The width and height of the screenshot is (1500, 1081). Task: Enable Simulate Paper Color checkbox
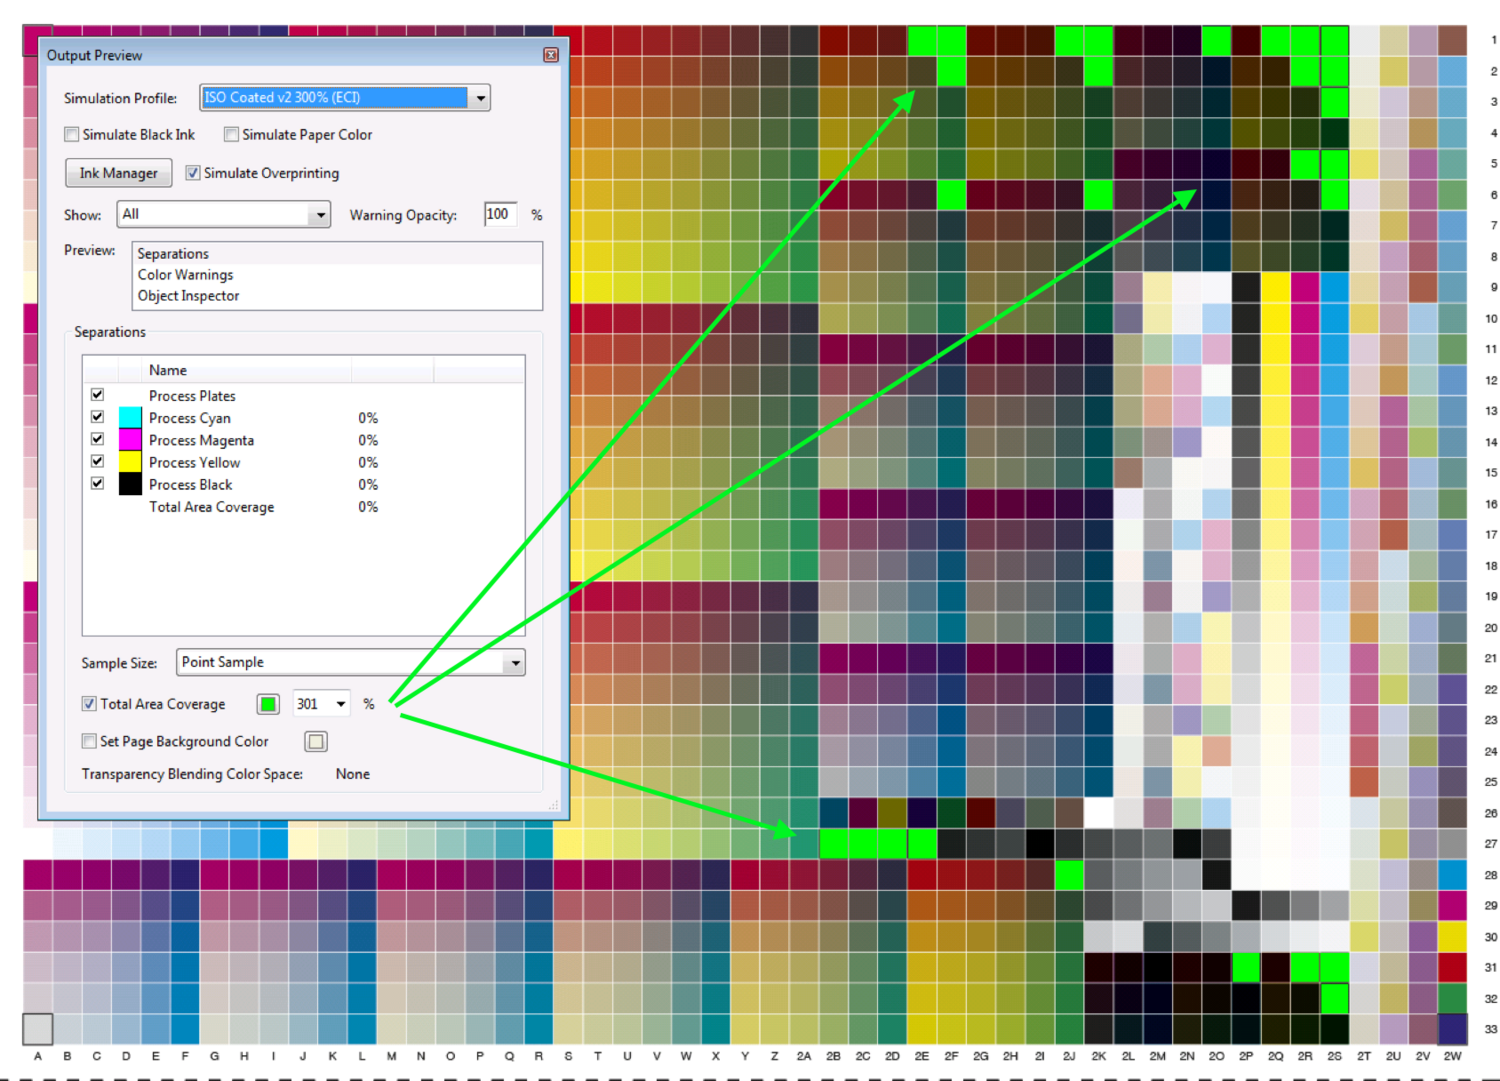231,134
